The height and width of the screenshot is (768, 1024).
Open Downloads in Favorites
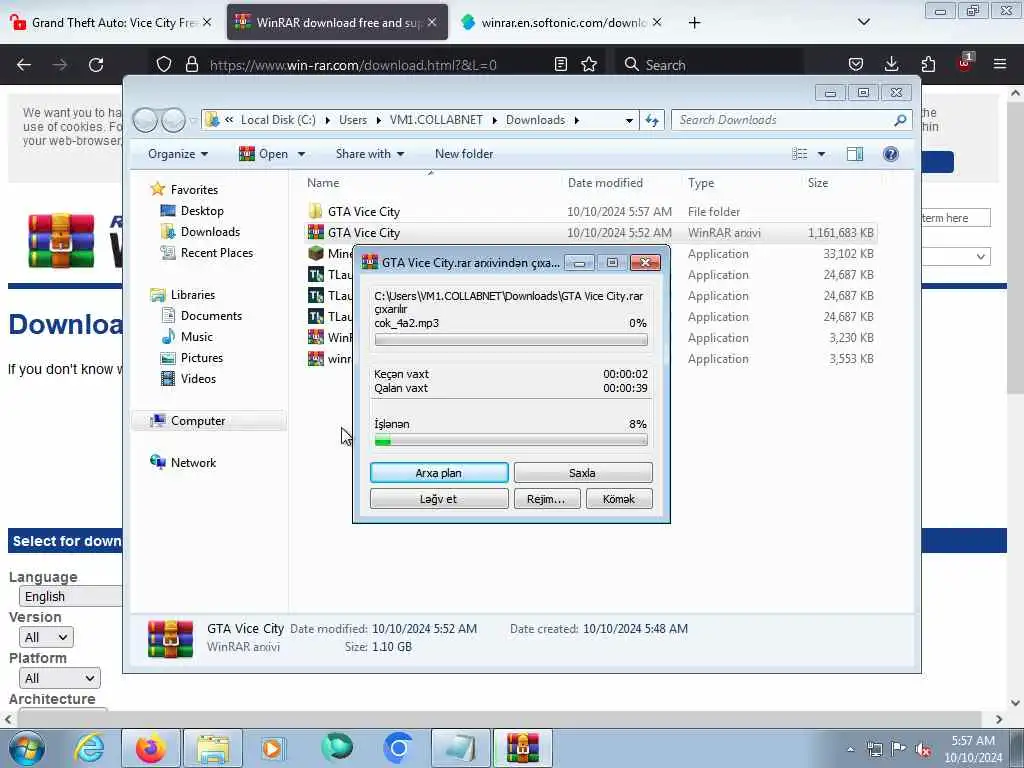click(210, 232)
